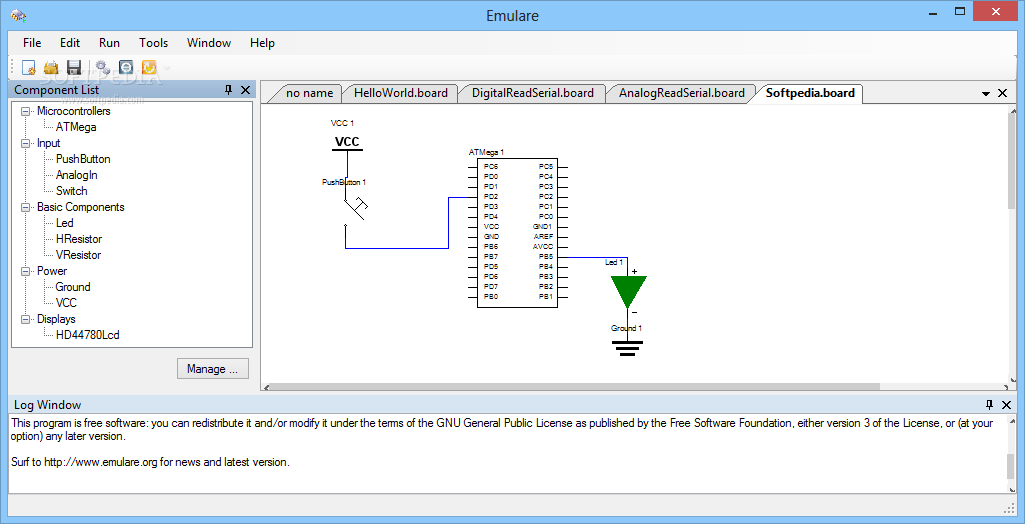Click the Manage ... button

click(213, 368)
